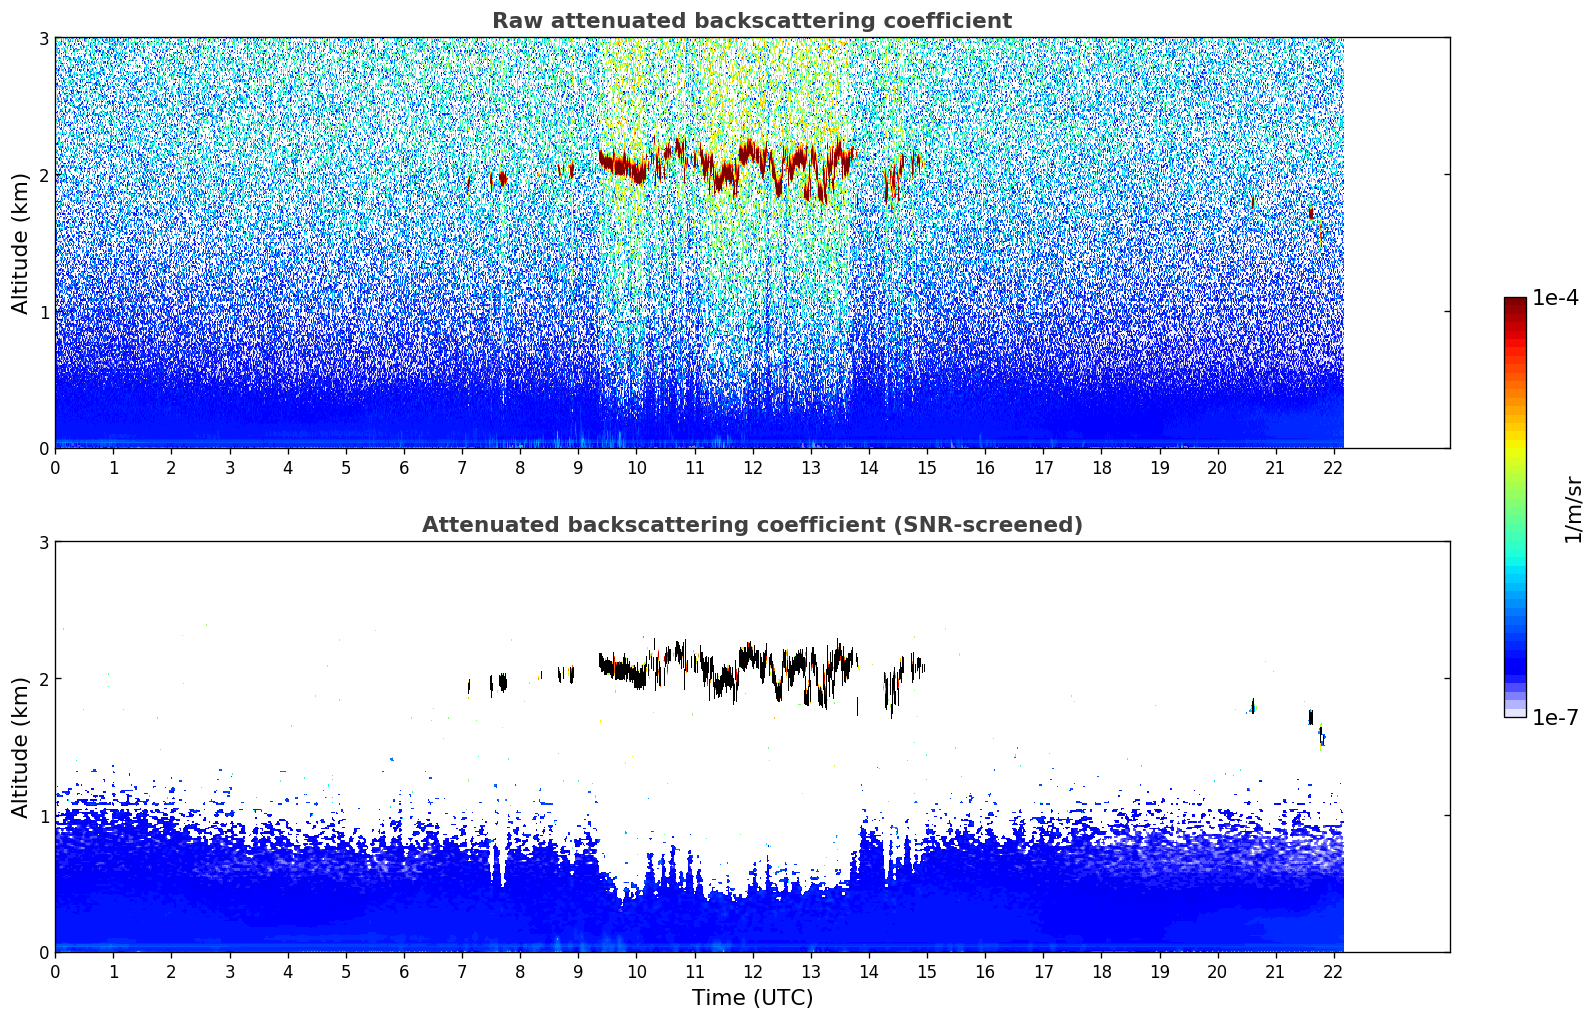The height and width of the screenshot is (1020, 1595).
Task: Click the colorbar '1e-7' minimum label
Action: coord(1555,717)
